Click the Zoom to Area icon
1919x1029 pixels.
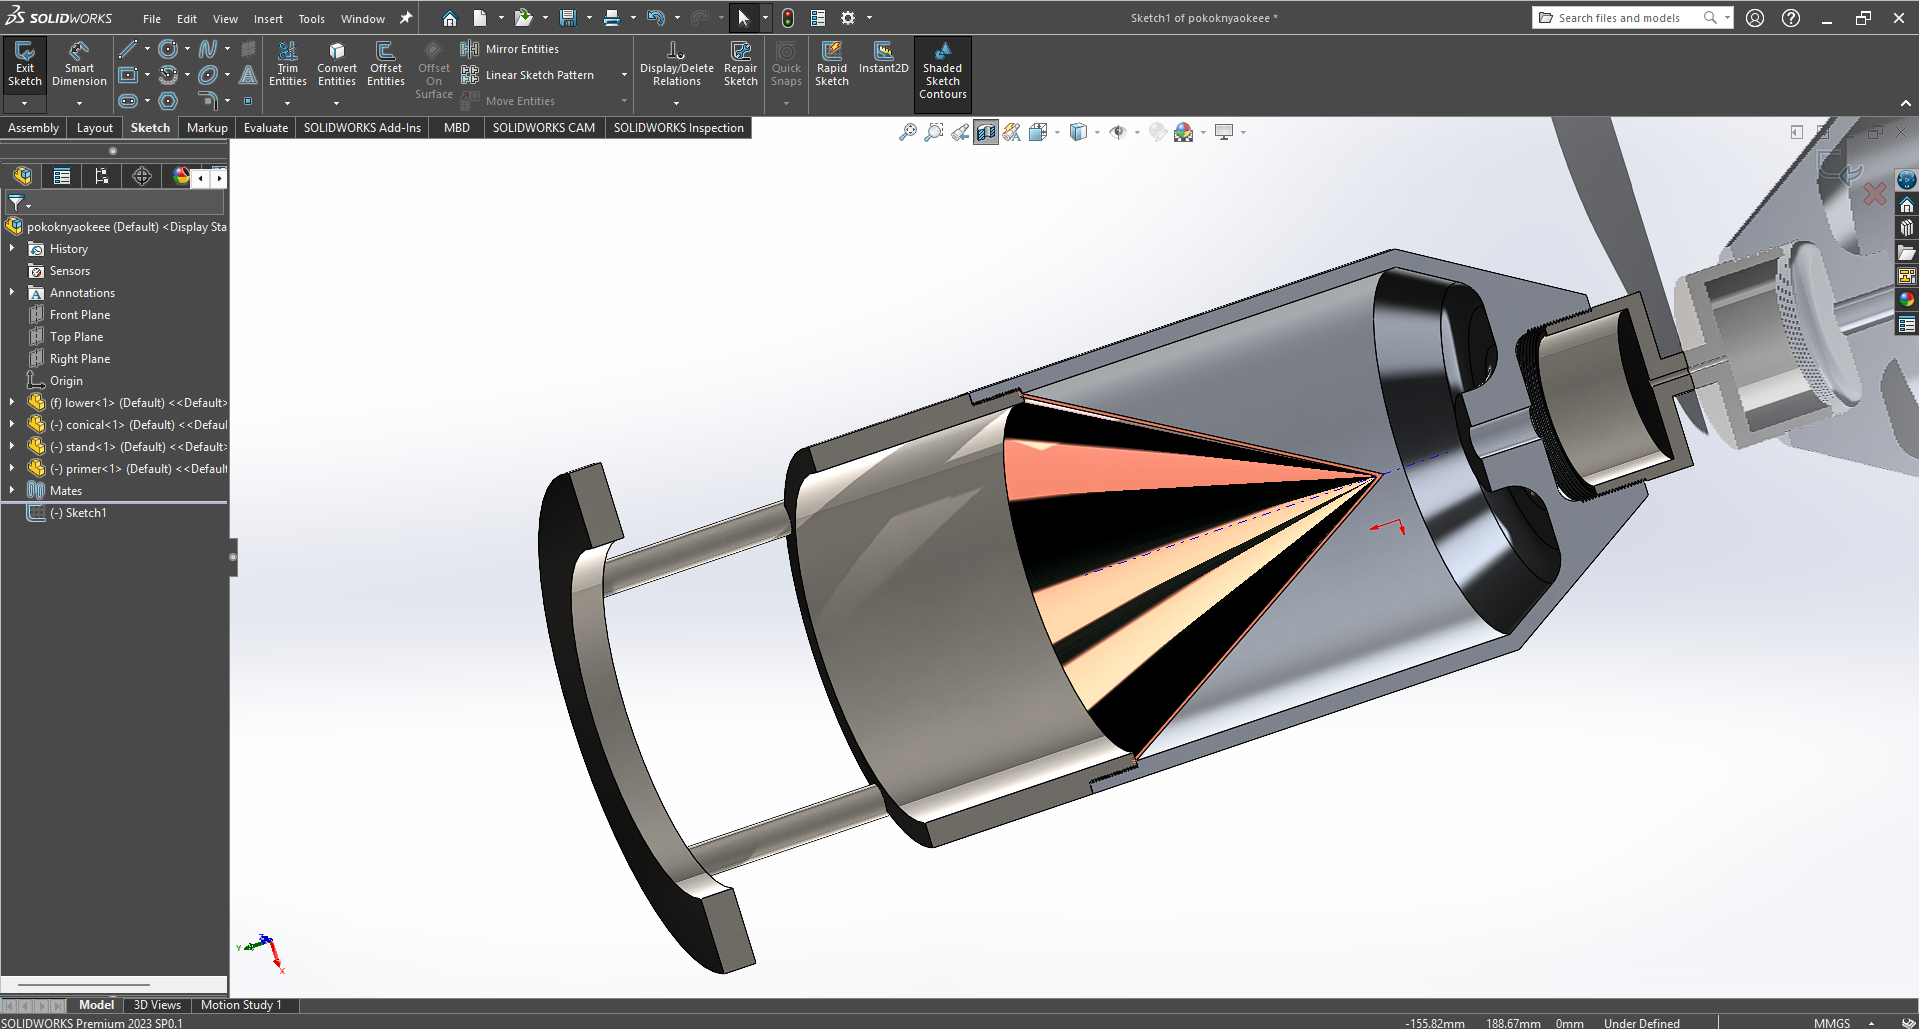tap(934, 132)
